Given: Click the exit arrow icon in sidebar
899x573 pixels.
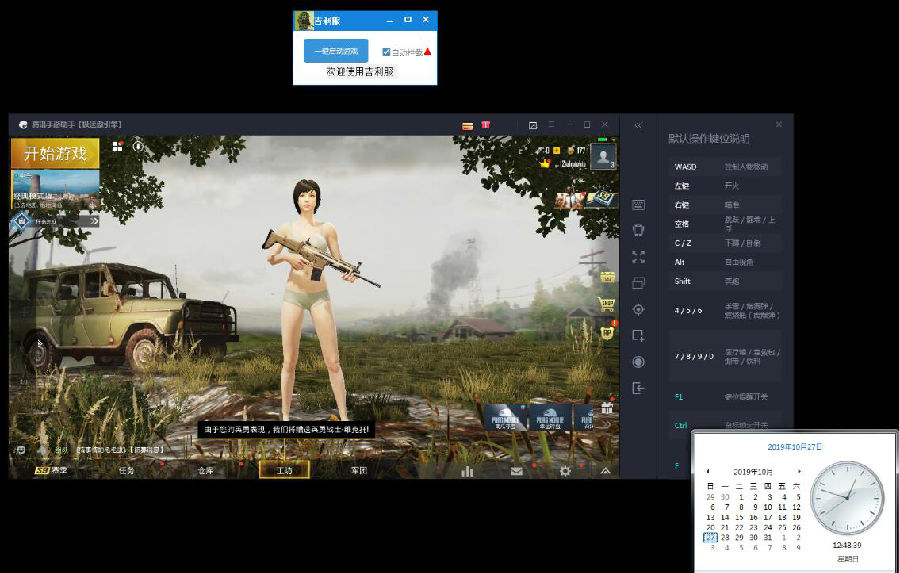Looking at the screenshot, I should click(x=638, y=388).
